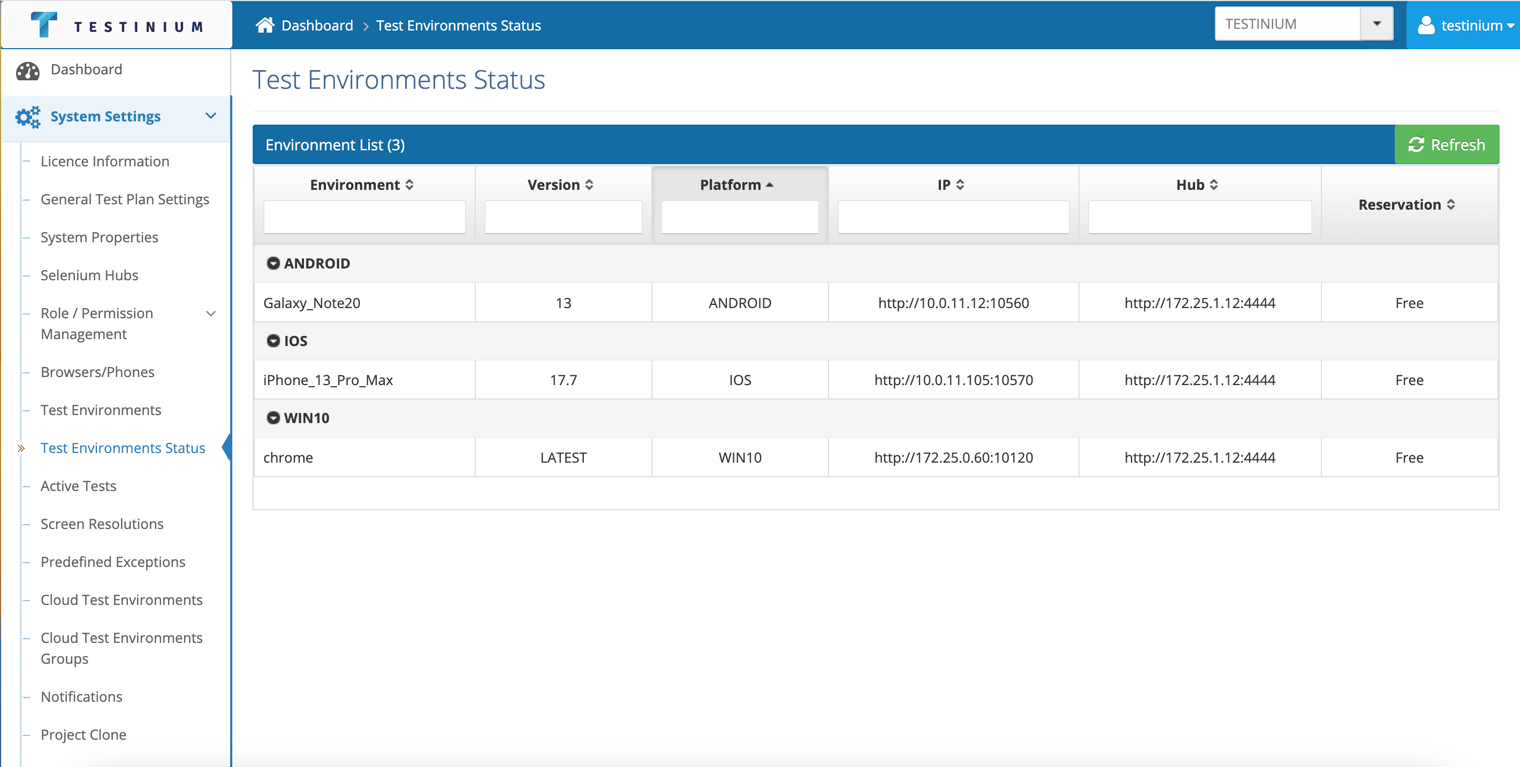Click the user avatar icon

click(x=1426, y=25)
